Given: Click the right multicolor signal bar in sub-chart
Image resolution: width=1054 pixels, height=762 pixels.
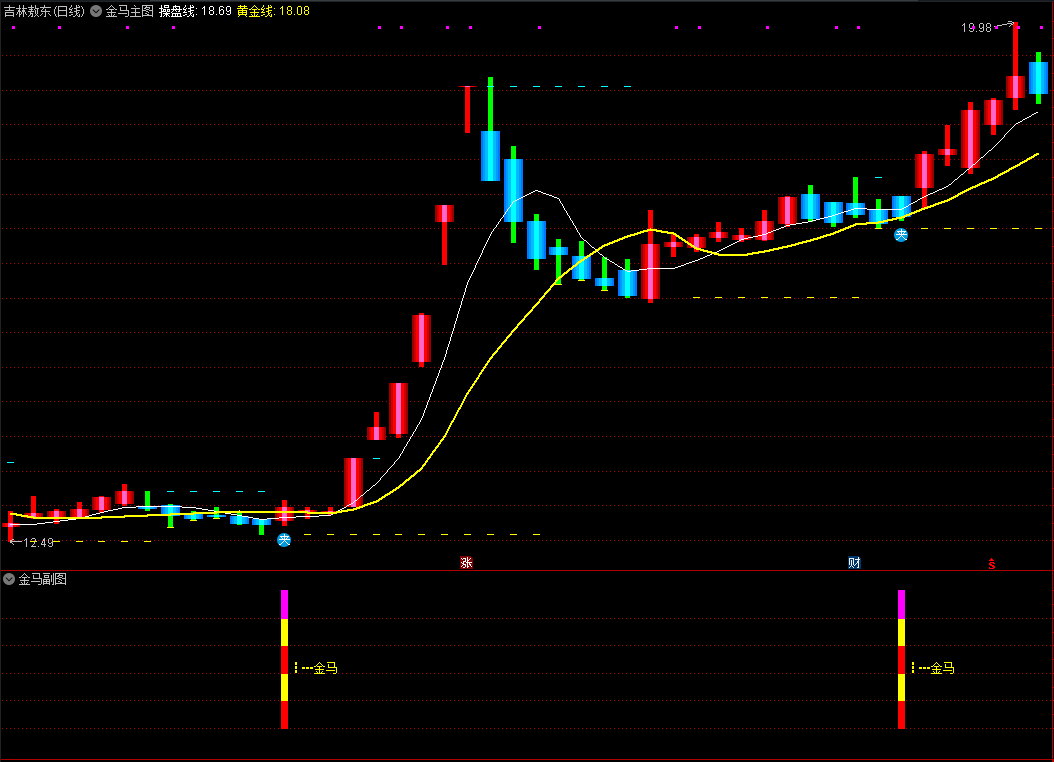Looking at the screenshot, I should coord(901,659).
